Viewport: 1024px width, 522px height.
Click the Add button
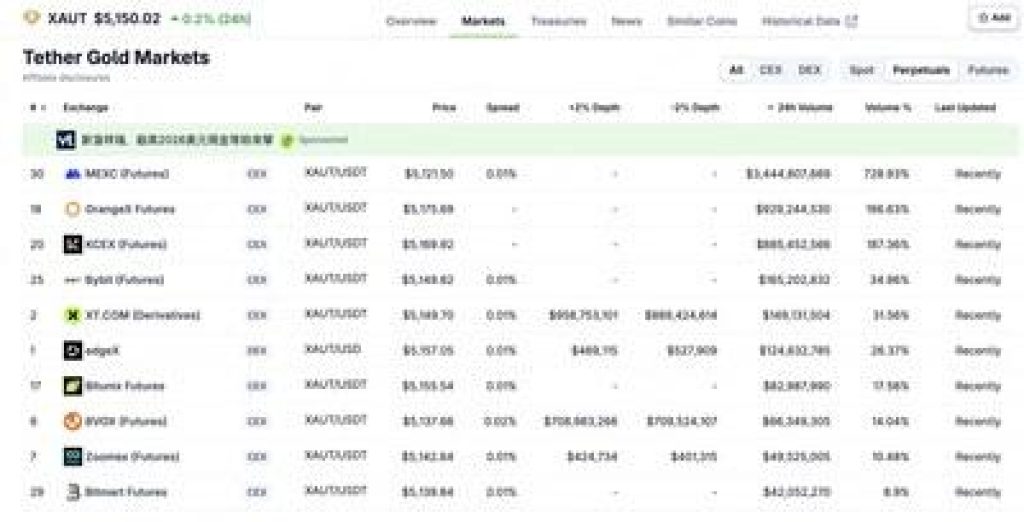[993, 18]
